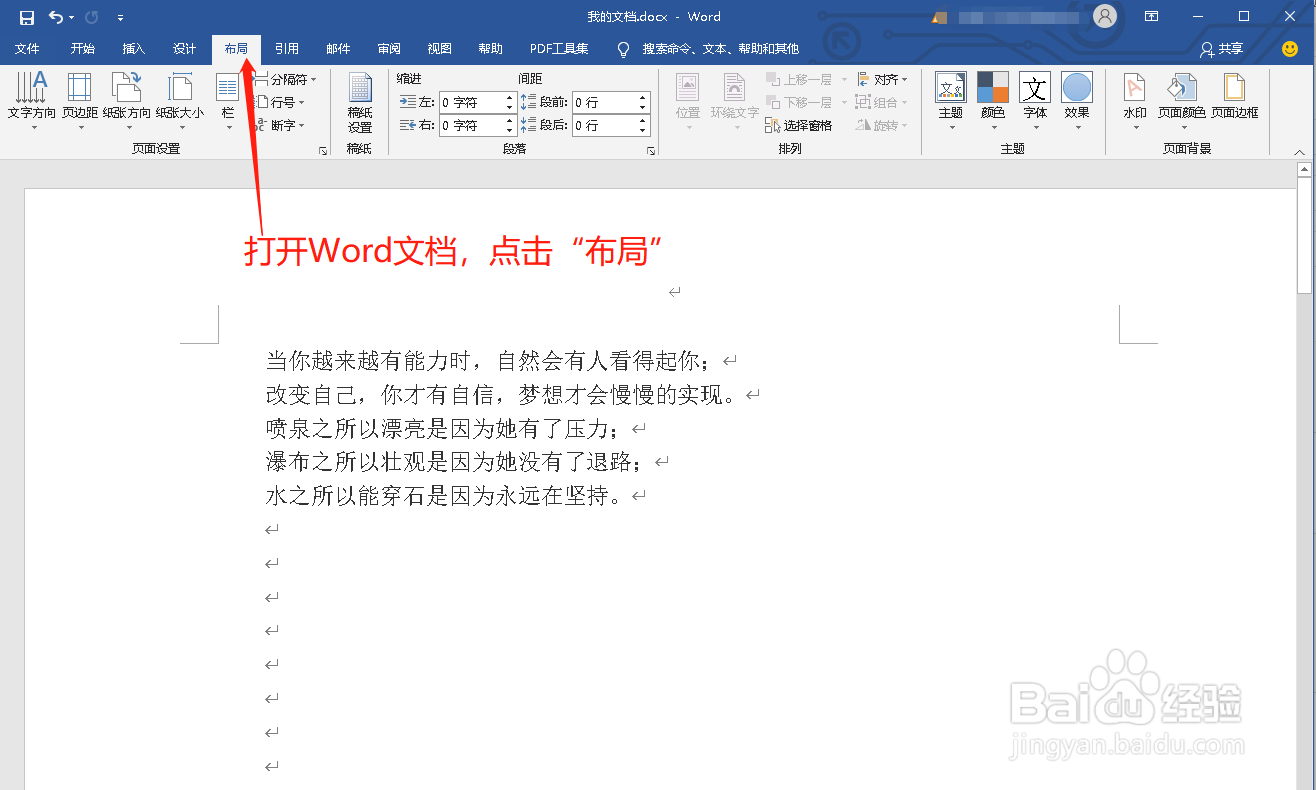The height and width of the screenshot is (790, 1316).
Task: Click the line 水之所以能穿石是因为永远在坚持
Action: [x=437, y=495]
